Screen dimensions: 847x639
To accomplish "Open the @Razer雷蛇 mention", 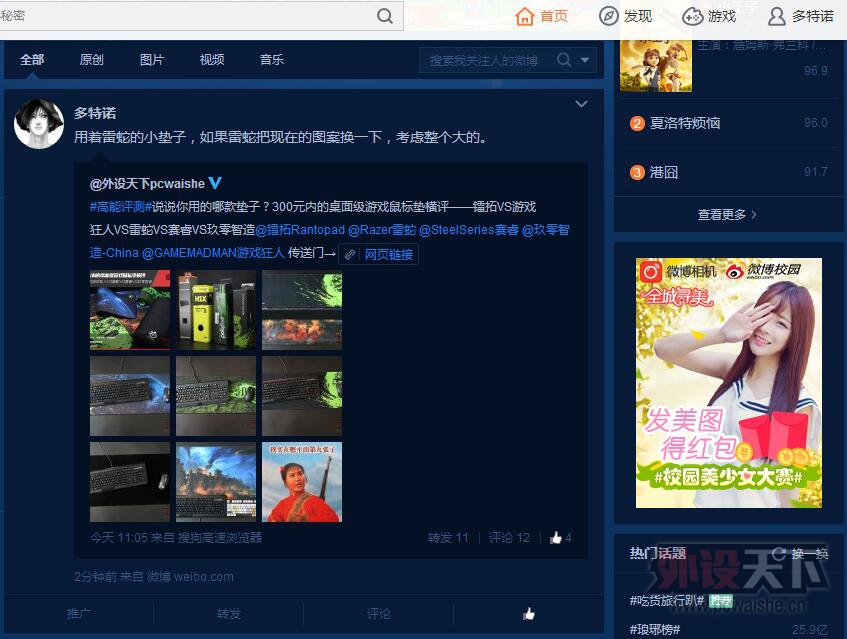I will pyautogui.click(x=382, y=230).
